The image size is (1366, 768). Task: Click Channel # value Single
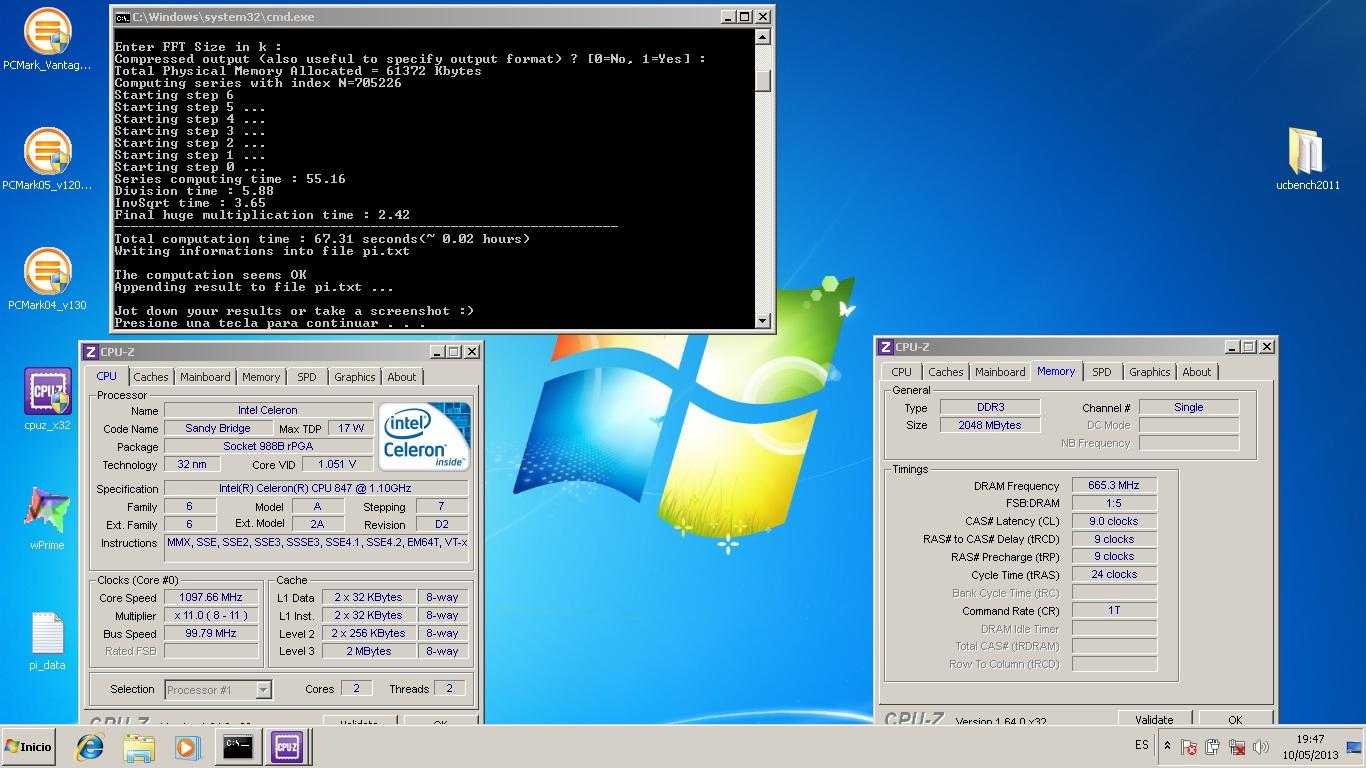[x=1189, y=407]
